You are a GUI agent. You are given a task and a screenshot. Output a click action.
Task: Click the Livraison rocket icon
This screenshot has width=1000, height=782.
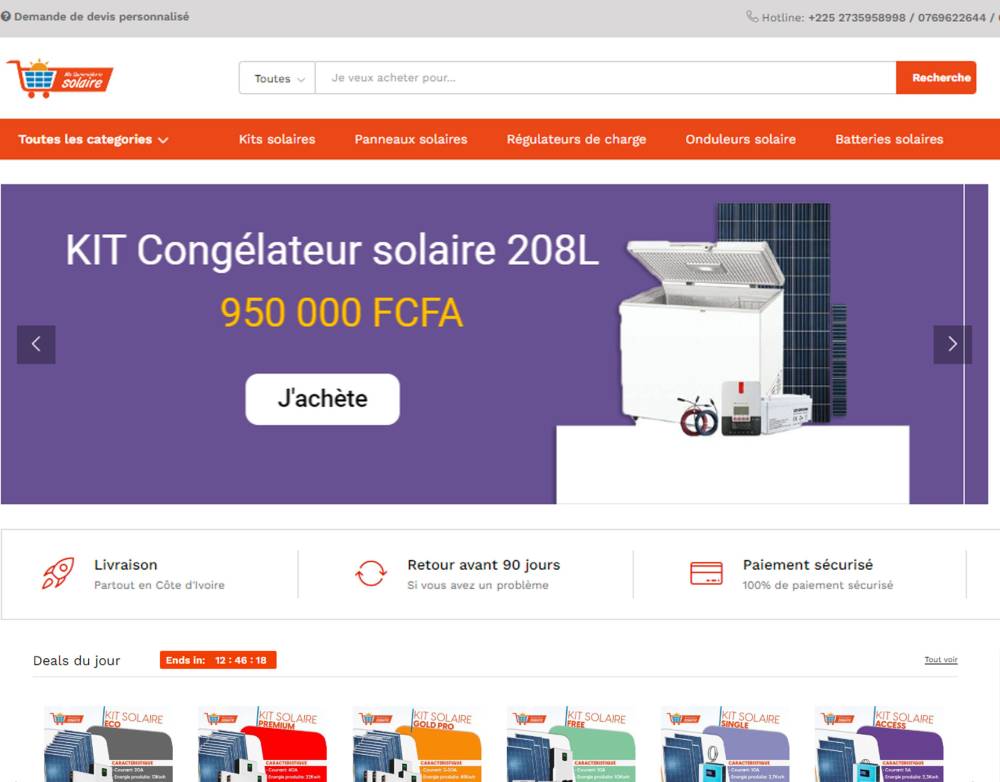[58, 573]
